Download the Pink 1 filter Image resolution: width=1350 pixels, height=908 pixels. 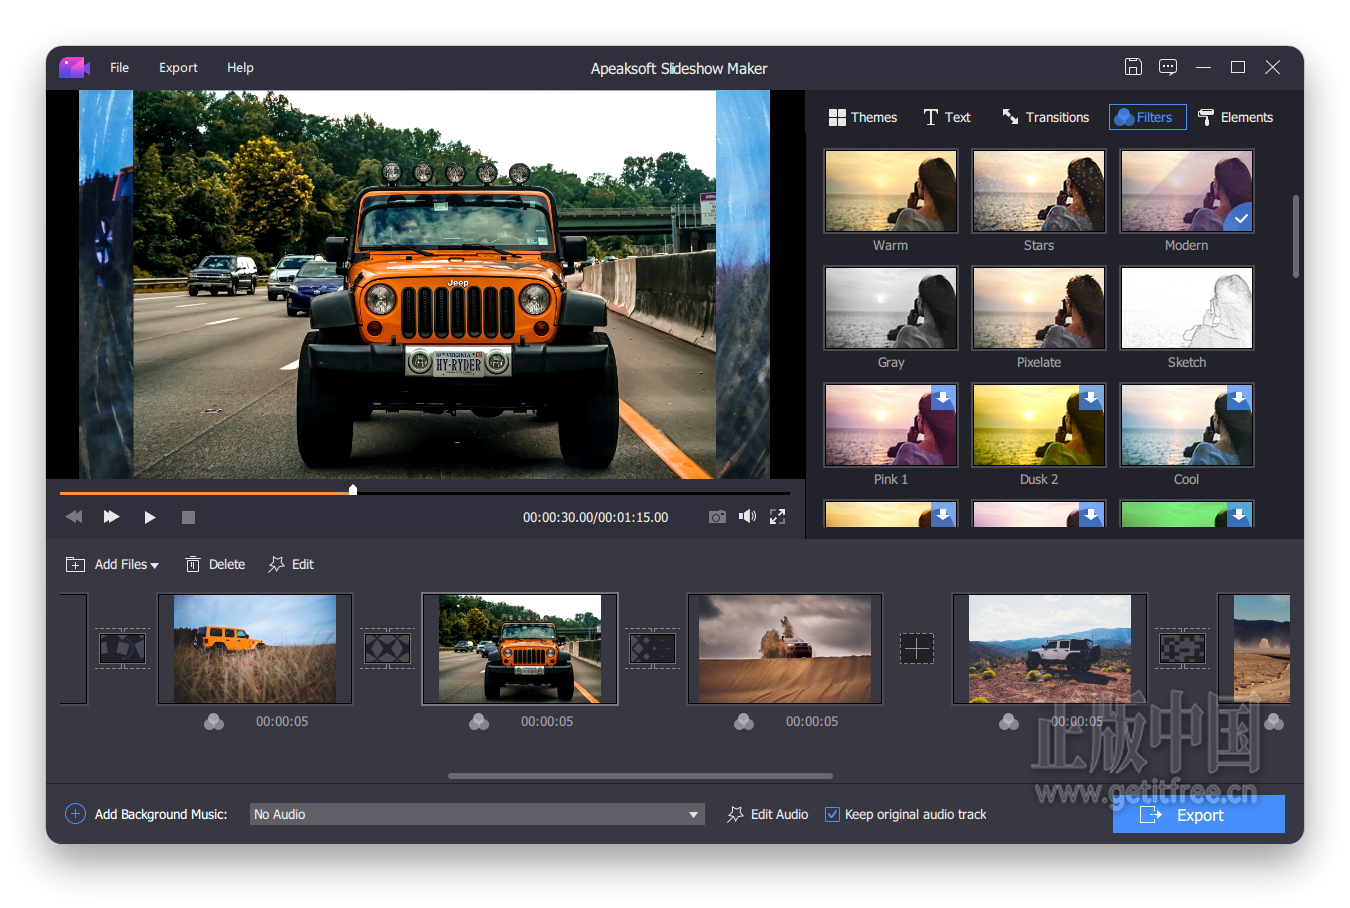943,398
